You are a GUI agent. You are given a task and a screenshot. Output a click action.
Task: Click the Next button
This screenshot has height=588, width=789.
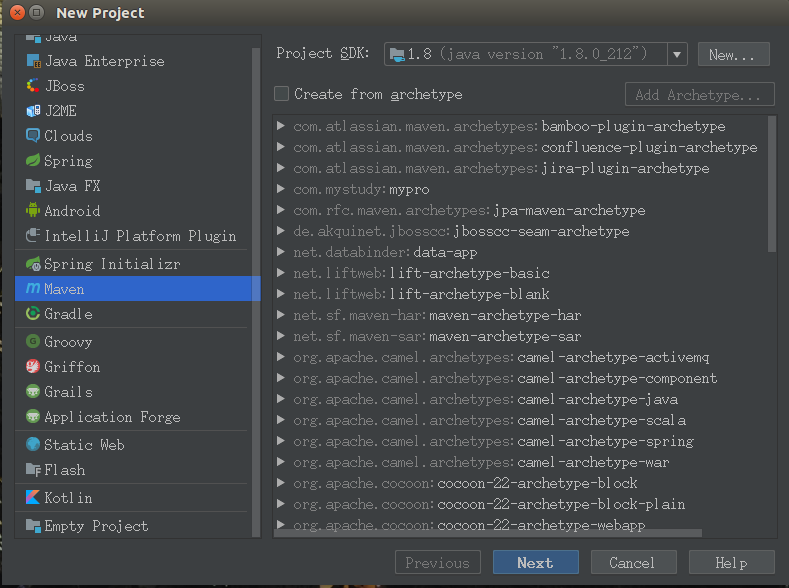[535, 562]
